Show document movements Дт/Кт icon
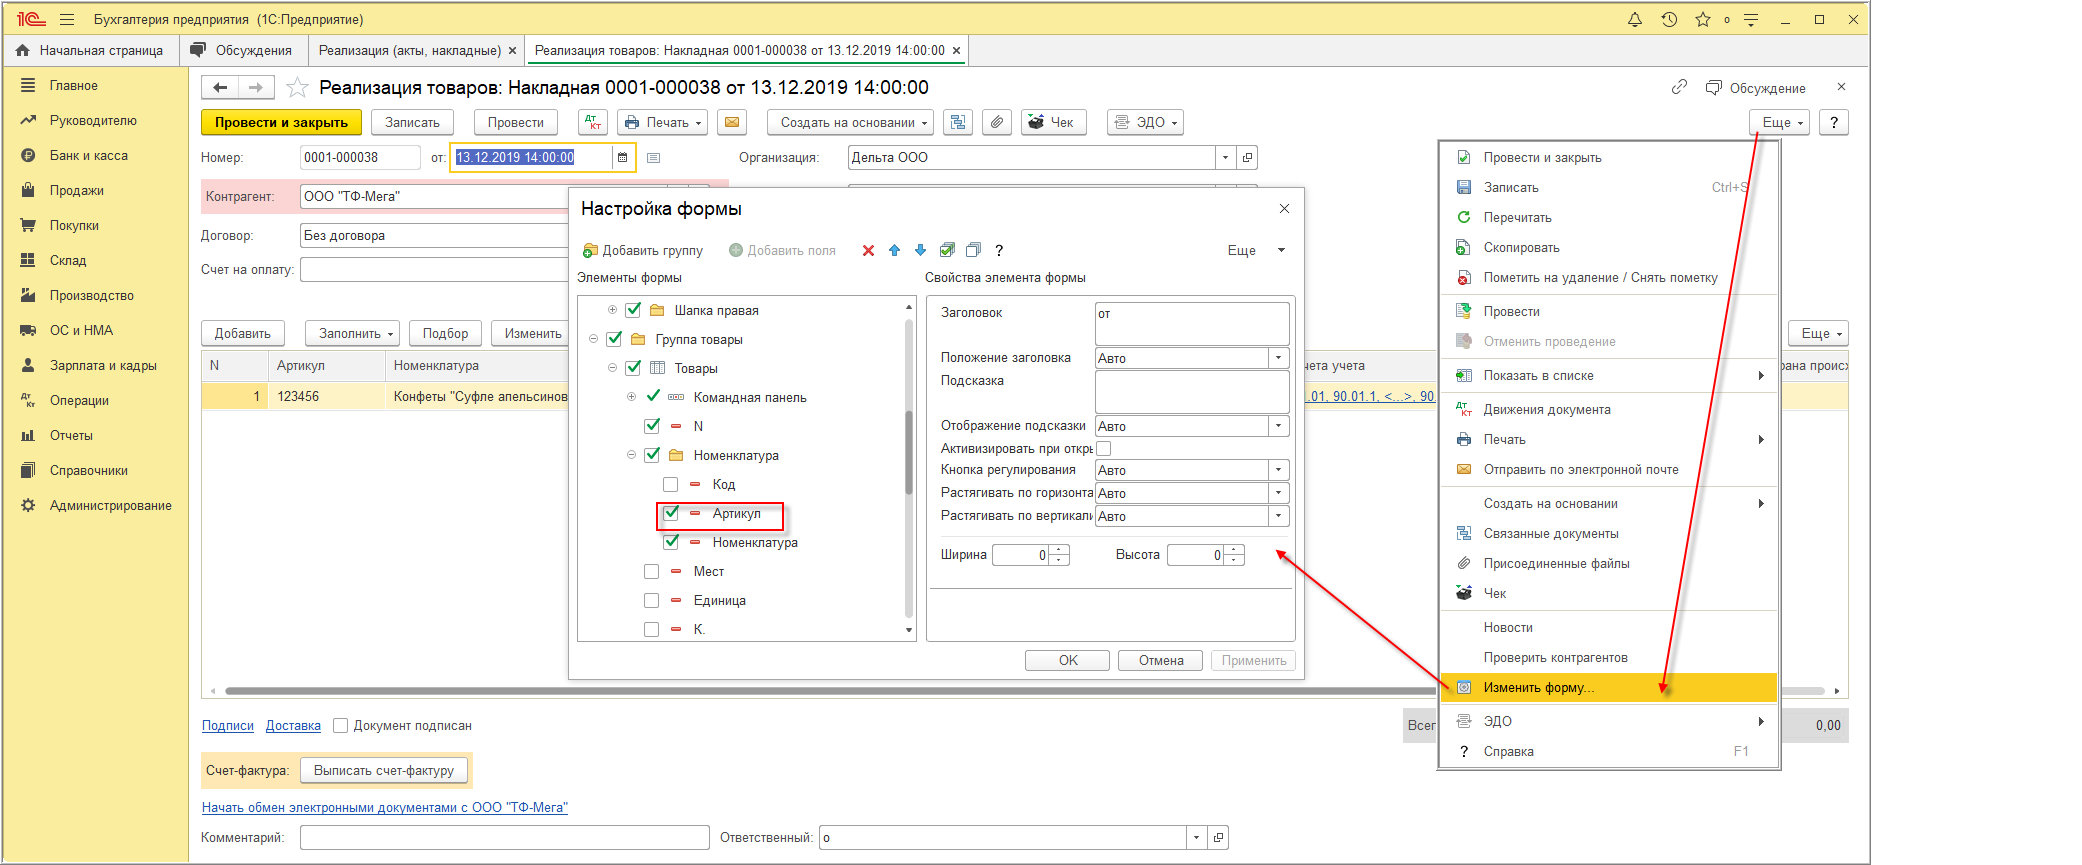The width and height of the screenshot is (2082, 865). pyautogui.click(x=593, y=122)
